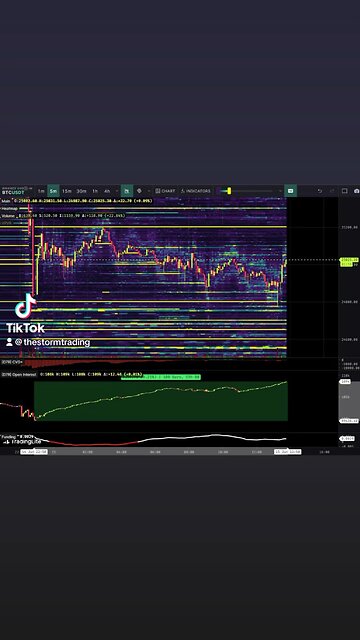This screenshot has width=360, height=640.
Task: Click the crosshair target icon
Action: [139, 191]
